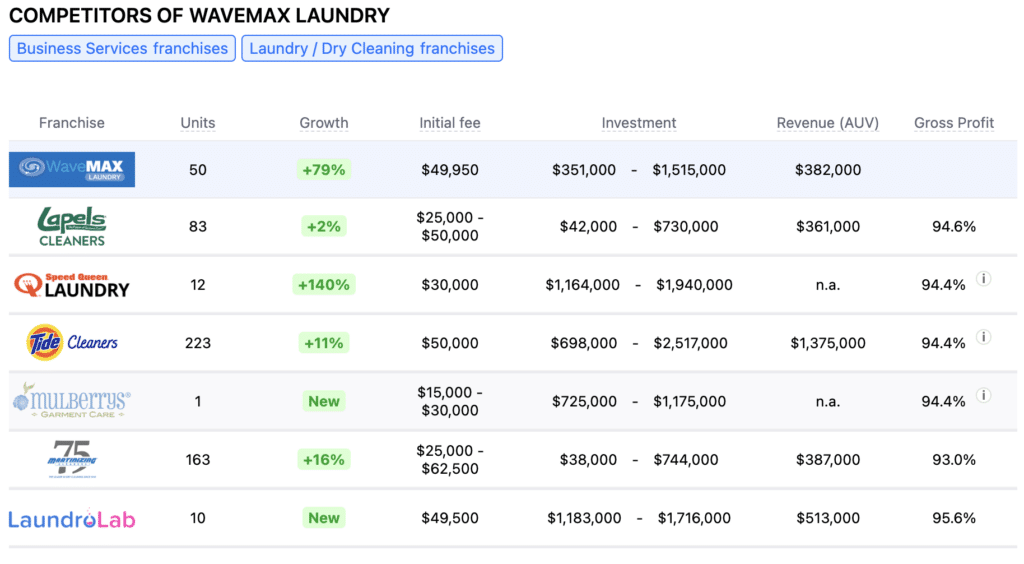This screenshot has height=564, width=1024.
Task: Click the $382,000 revenue value
Action: (827, 170)
